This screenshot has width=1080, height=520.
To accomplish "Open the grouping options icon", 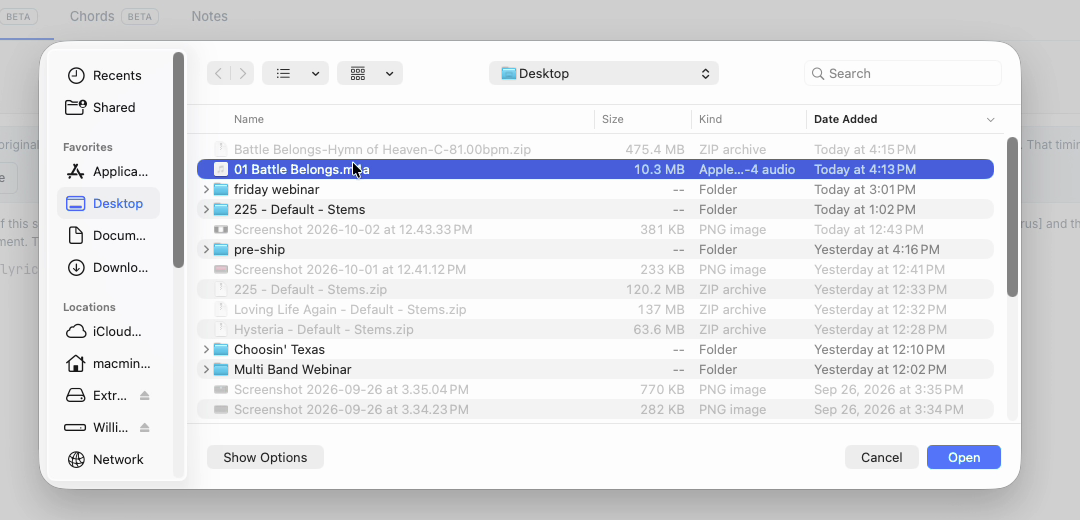I will coord(357,74).
